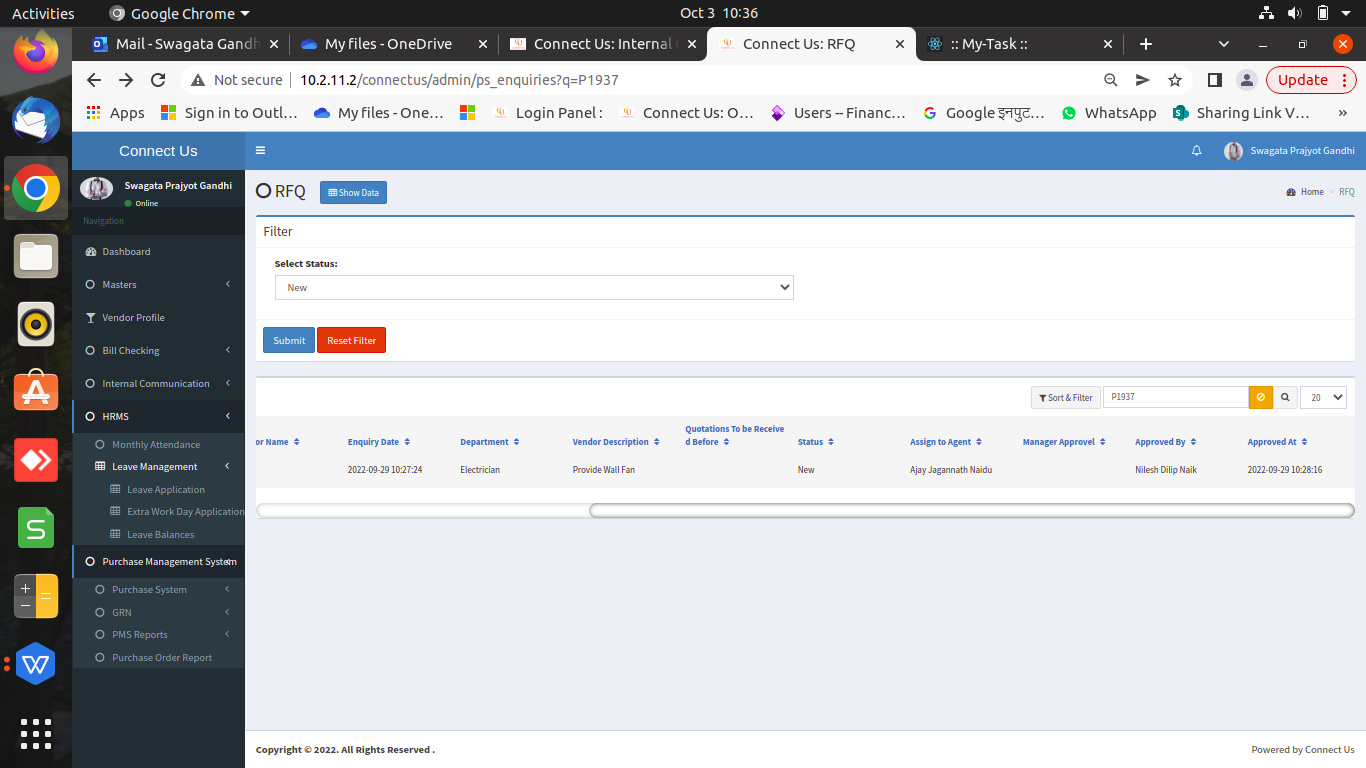Click Show Data button
1366x768 pixels.
(x=353, y=192)
